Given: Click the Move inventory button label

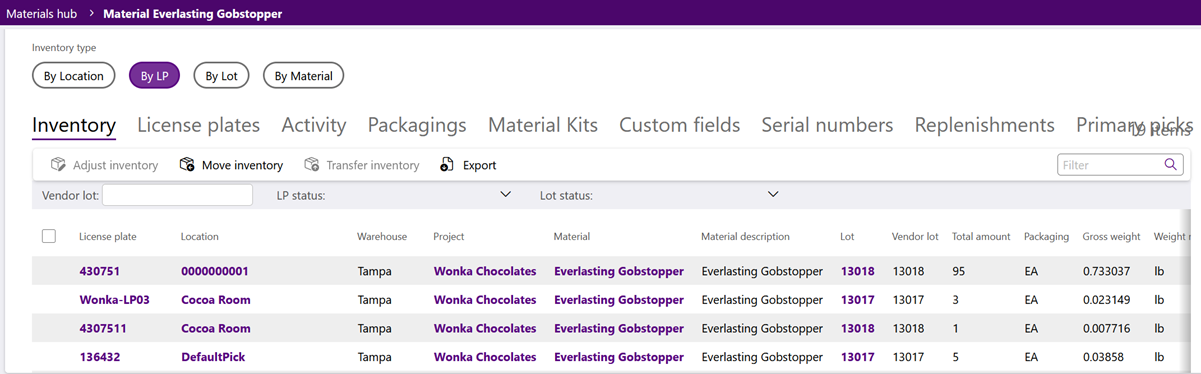Looking at the screenshot, I should (242, 165).
